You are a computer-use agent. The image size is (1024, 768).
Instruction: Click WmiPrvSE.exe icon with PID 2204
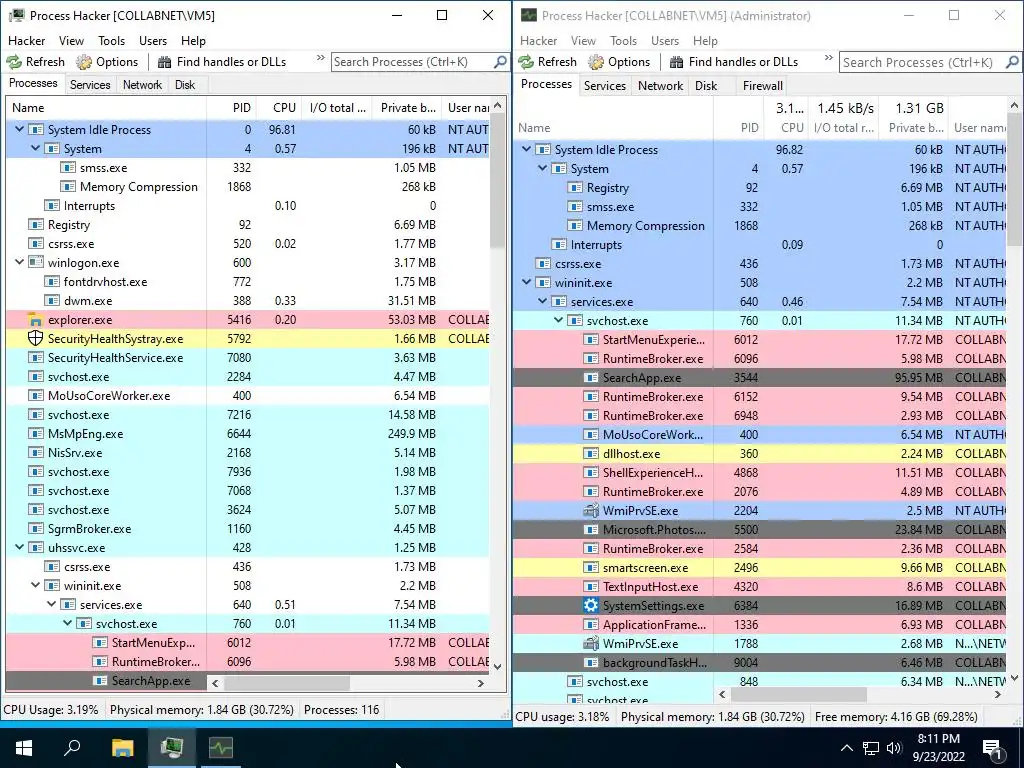pyautogui.click(x=591, y=511)
